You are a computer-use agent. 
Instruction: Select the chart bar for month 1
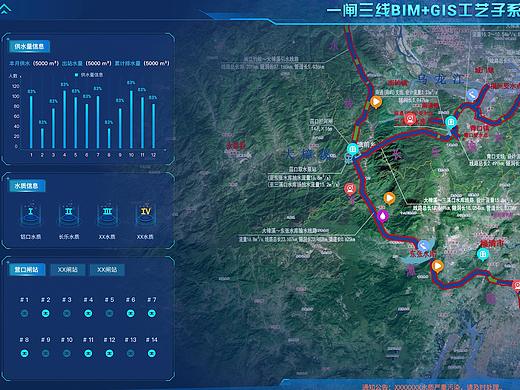coord(31,122)
